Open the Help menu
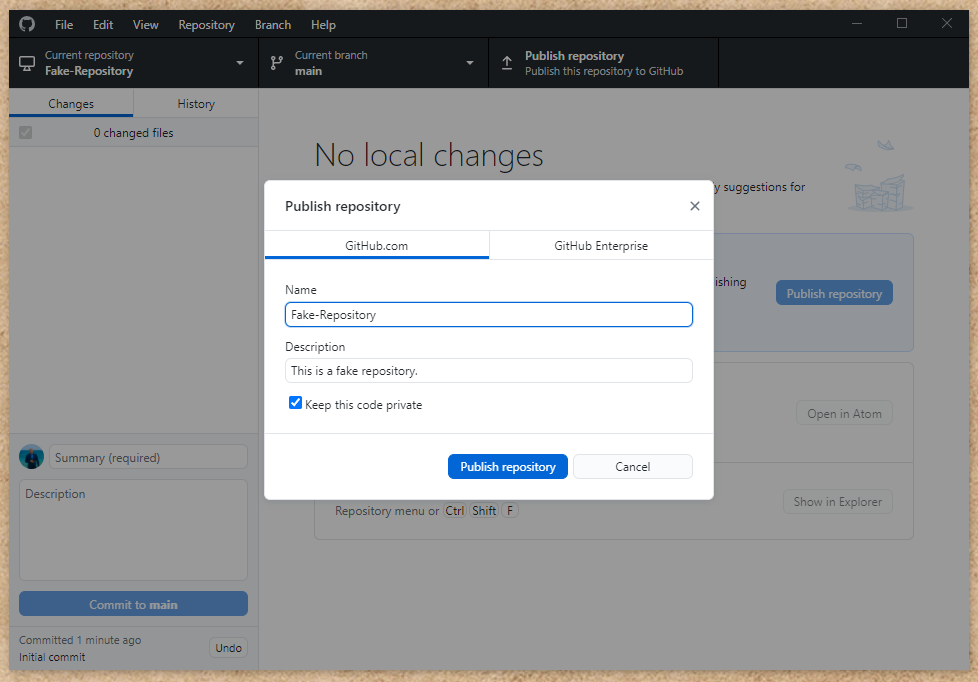 (323, 25)
